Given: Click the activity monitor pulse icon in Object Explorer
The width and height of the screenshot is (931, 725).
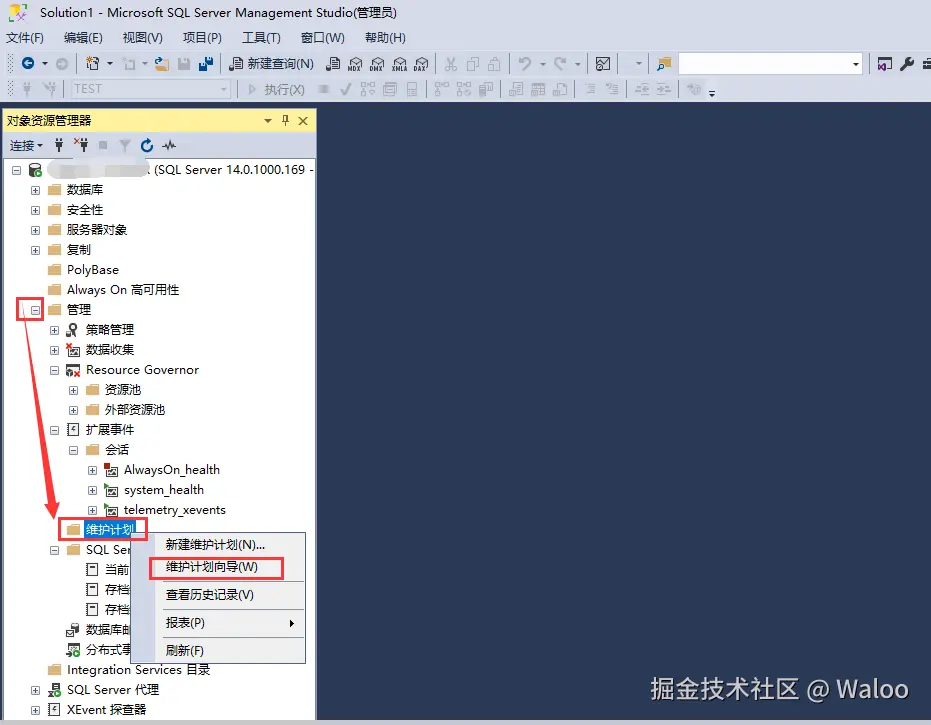Looking at the screenshot, I should coord(169,145).
